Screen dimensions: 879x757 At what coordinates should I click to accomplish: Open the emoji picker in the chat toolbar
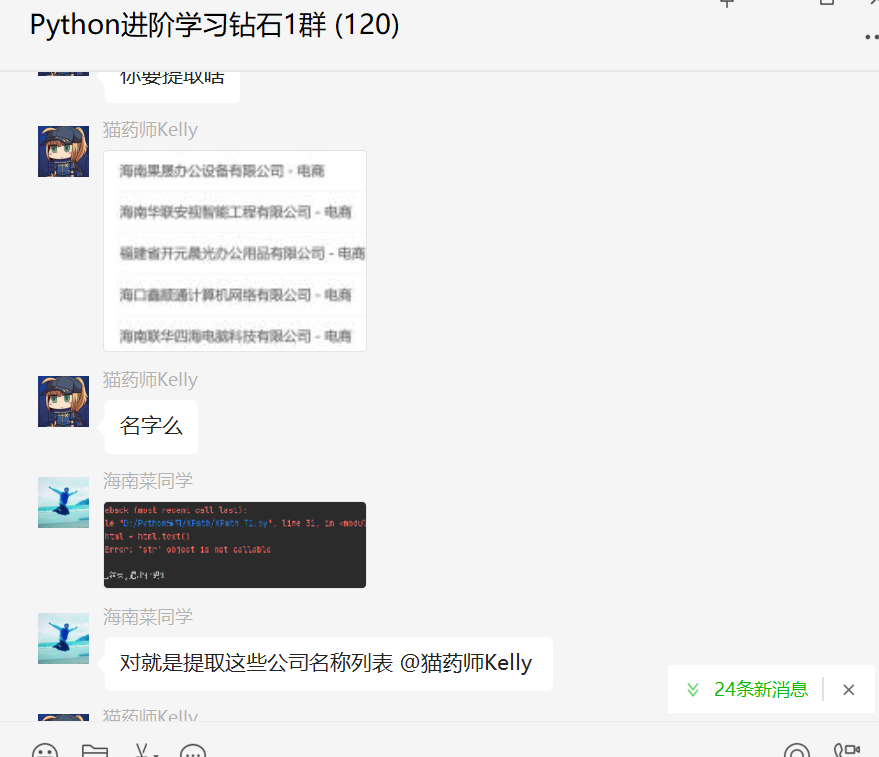point(45,751)
